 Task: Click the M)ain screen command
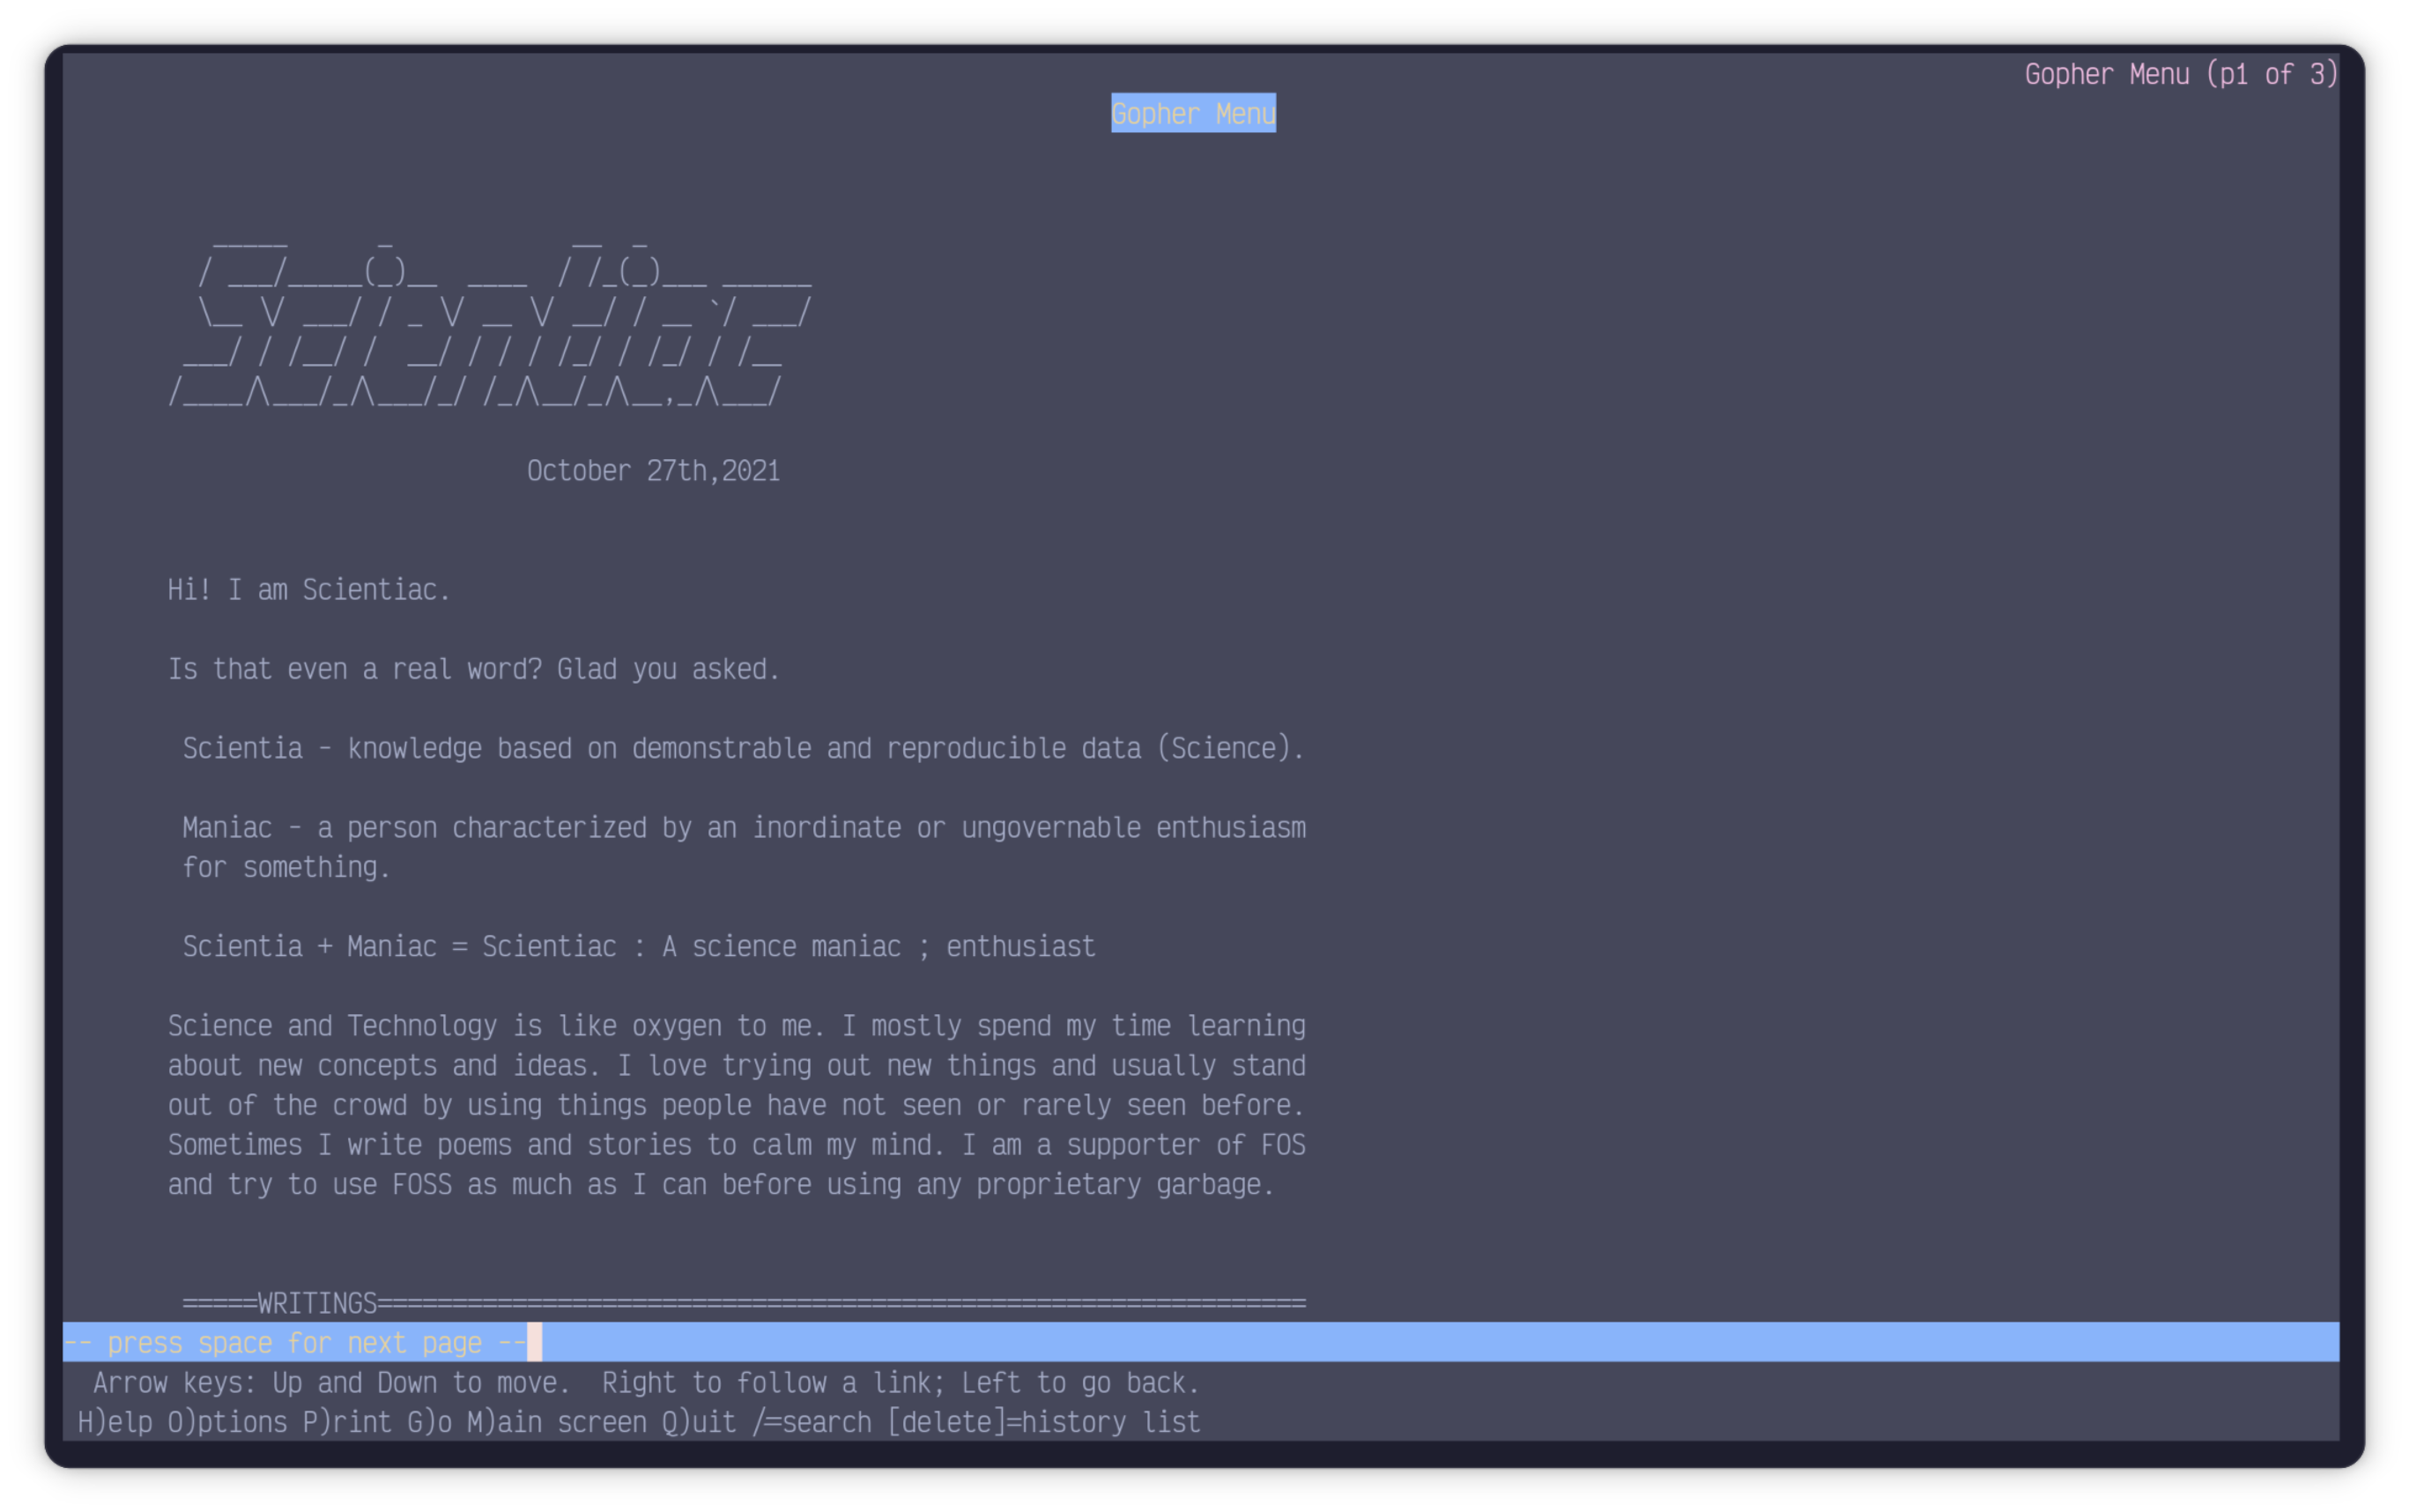pyautogui.click(x=556, y=1422)
